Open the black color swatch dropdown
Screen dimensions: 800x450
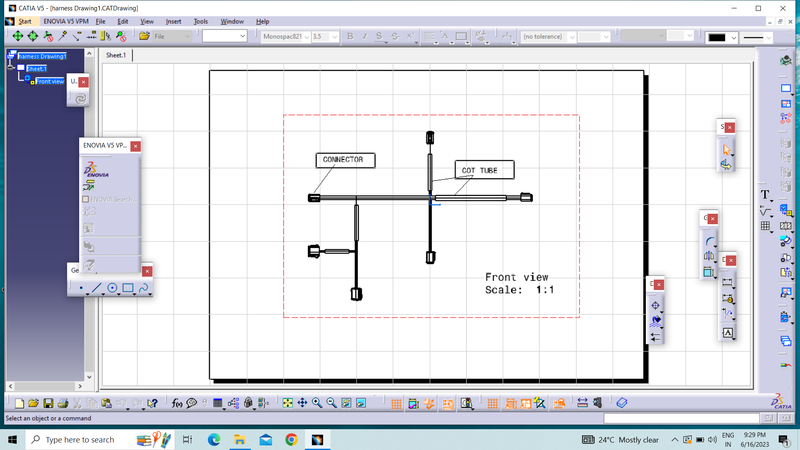[x=733, y=37]
